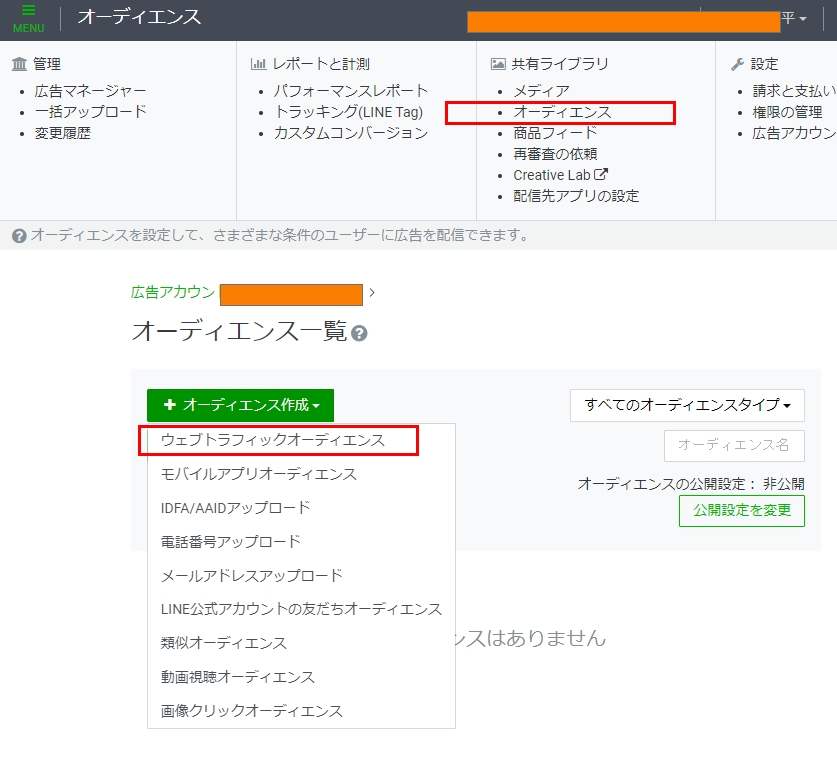This screenshot has width=837, height=768.
Task: Click the 公開設定を変更 button
Action: click(x=741, y=510)
